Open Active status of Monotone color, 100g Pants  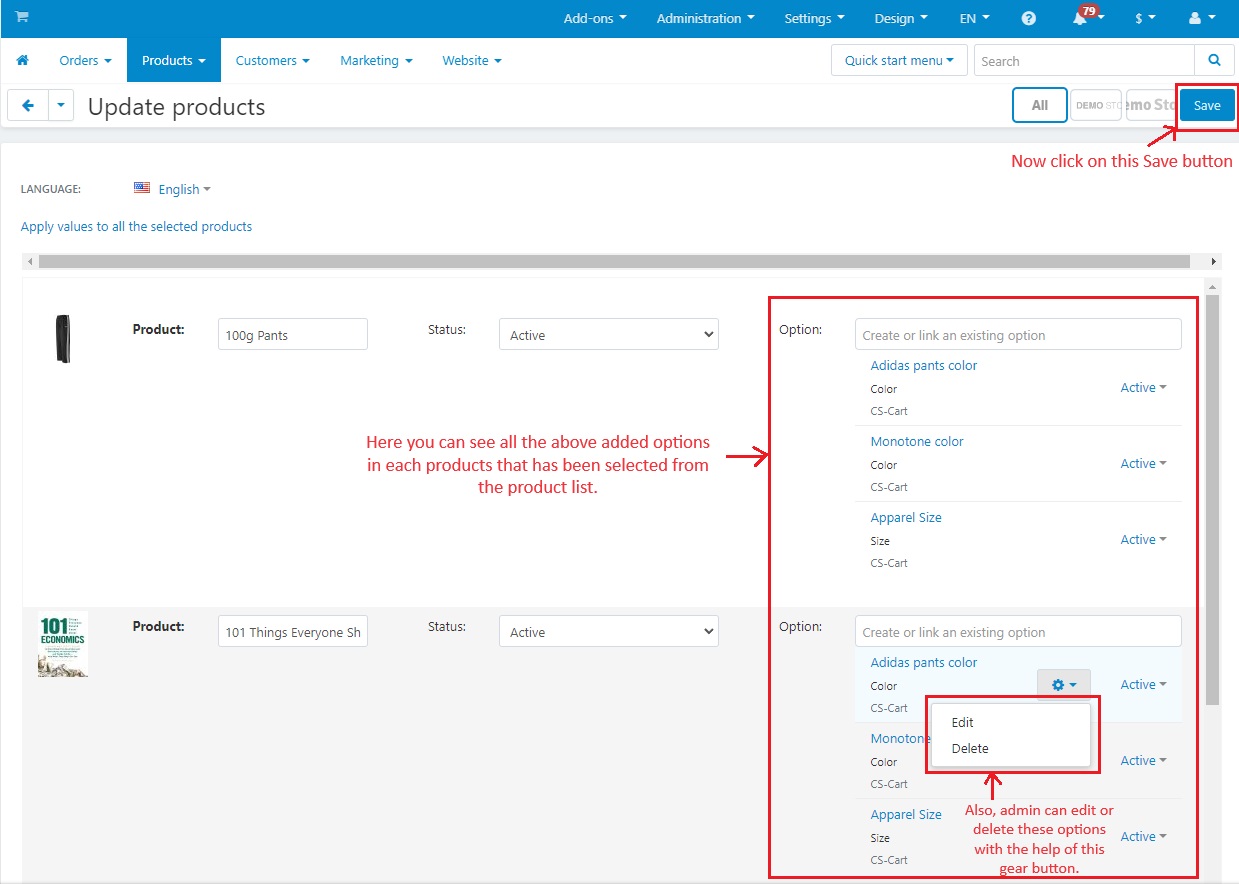click(1144, 463)
